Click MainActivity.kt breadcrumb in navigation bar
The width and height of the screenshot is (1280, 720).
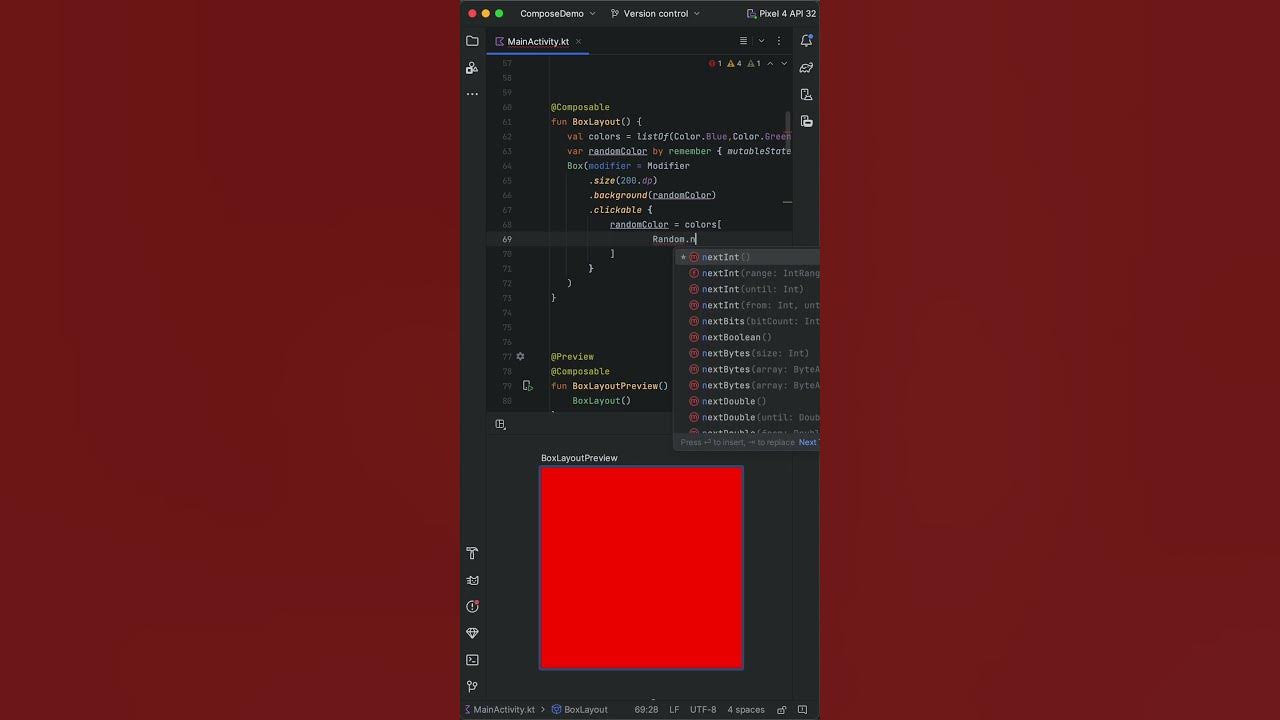pyautogui.click(x=498, y=710)
